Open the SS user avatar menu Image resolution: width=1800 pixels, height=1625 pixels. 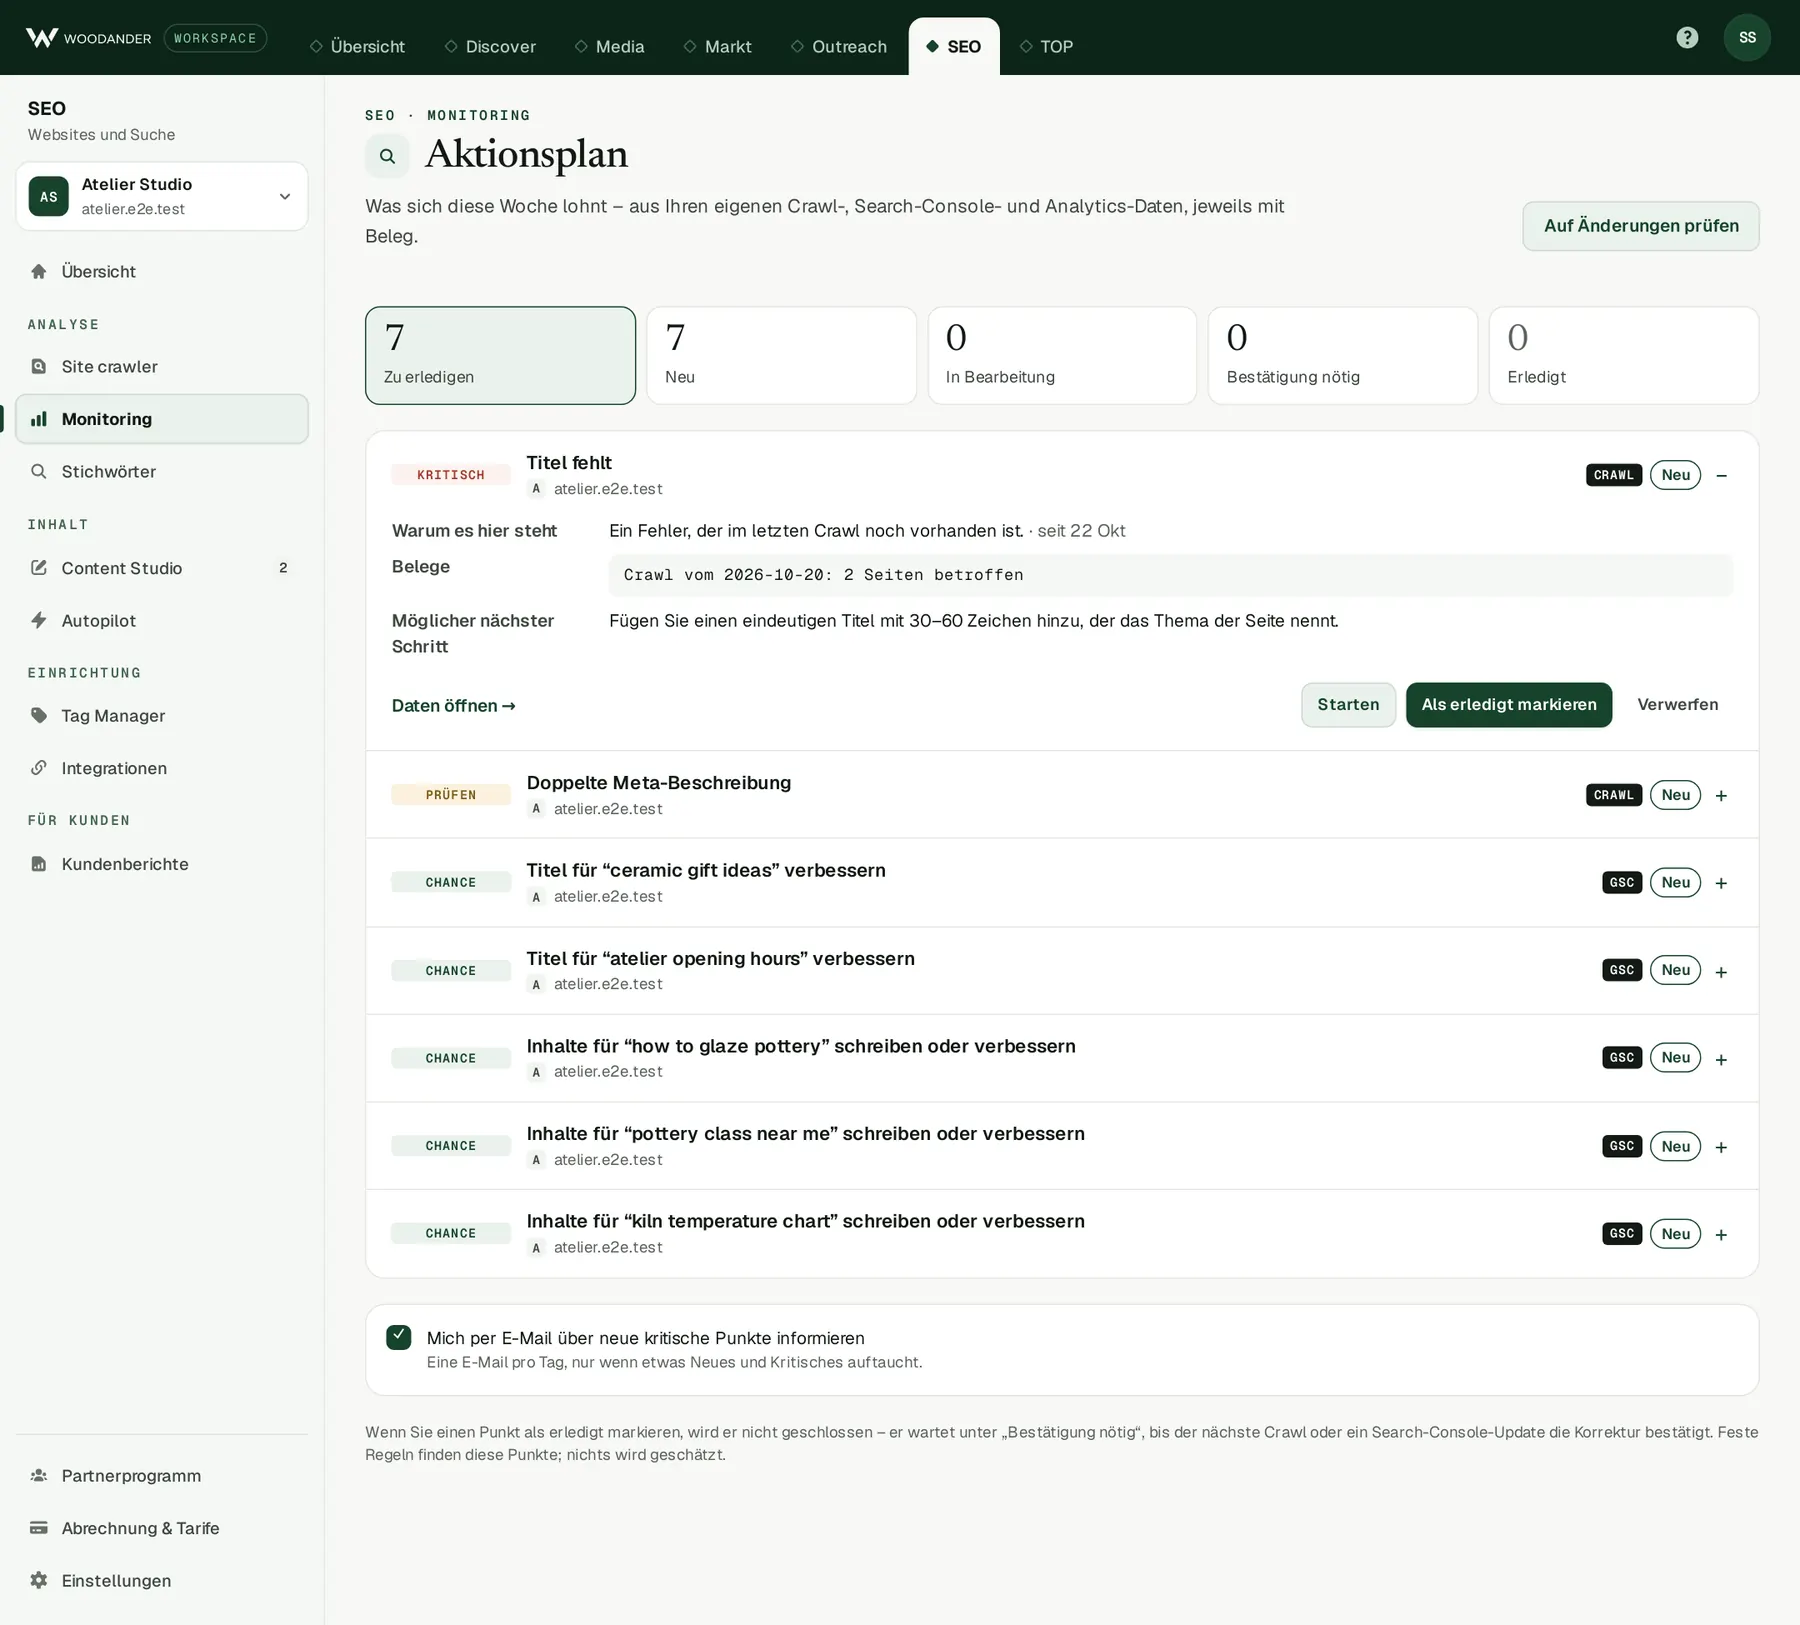[1747, 38]
